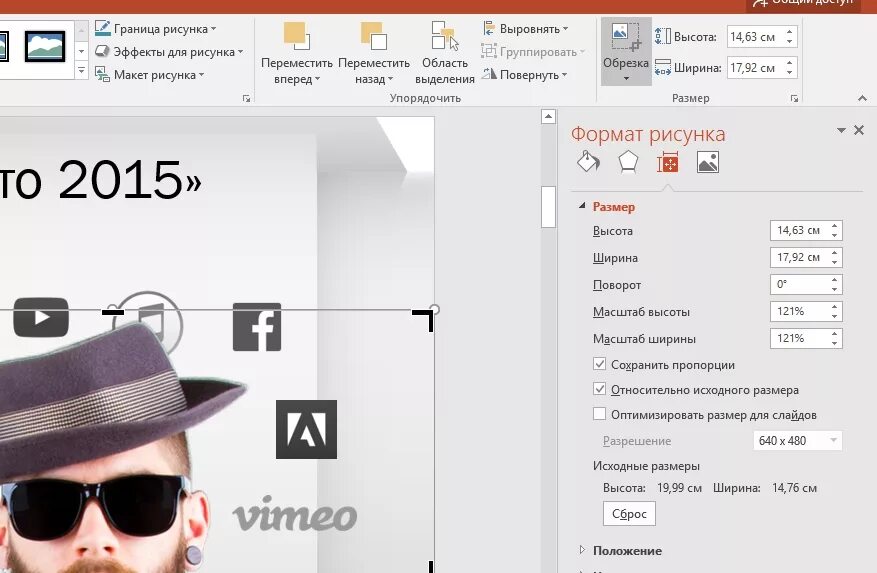Viewport: 877px width, 573px height.
Task: Open Переместить вперед dropdown arrow
Action: click(317, 79)
